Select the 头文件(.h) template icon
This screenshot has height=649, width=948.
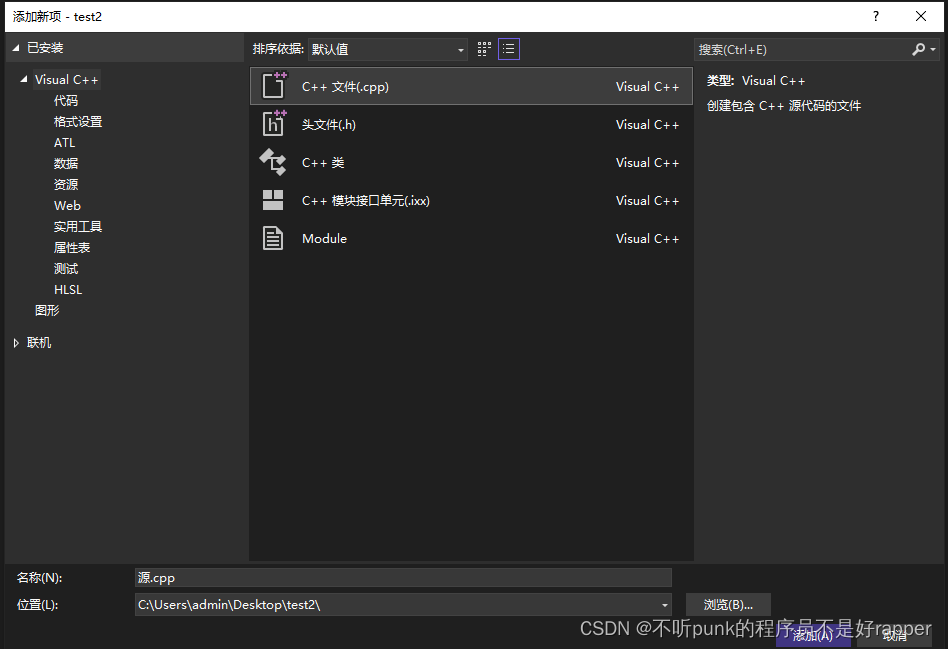(x=273, y=123)
